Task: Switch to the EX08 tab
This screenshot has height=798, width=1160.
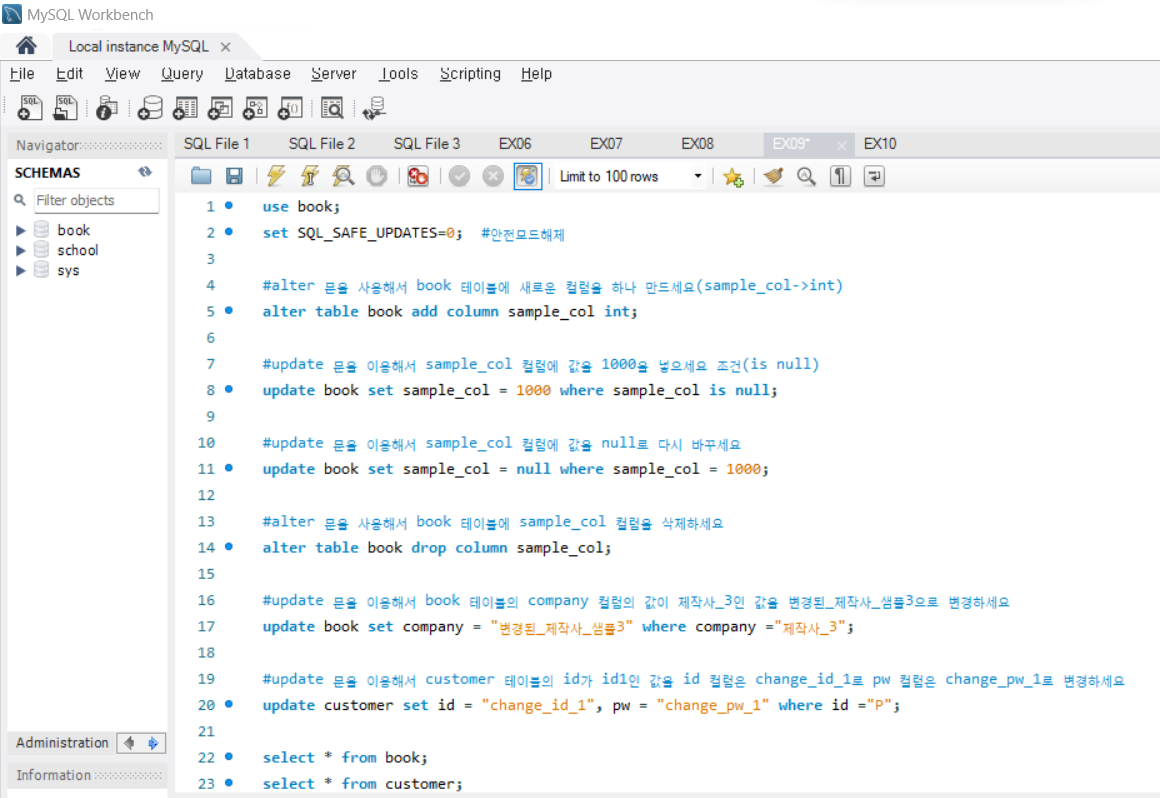Action: point(697,143)
